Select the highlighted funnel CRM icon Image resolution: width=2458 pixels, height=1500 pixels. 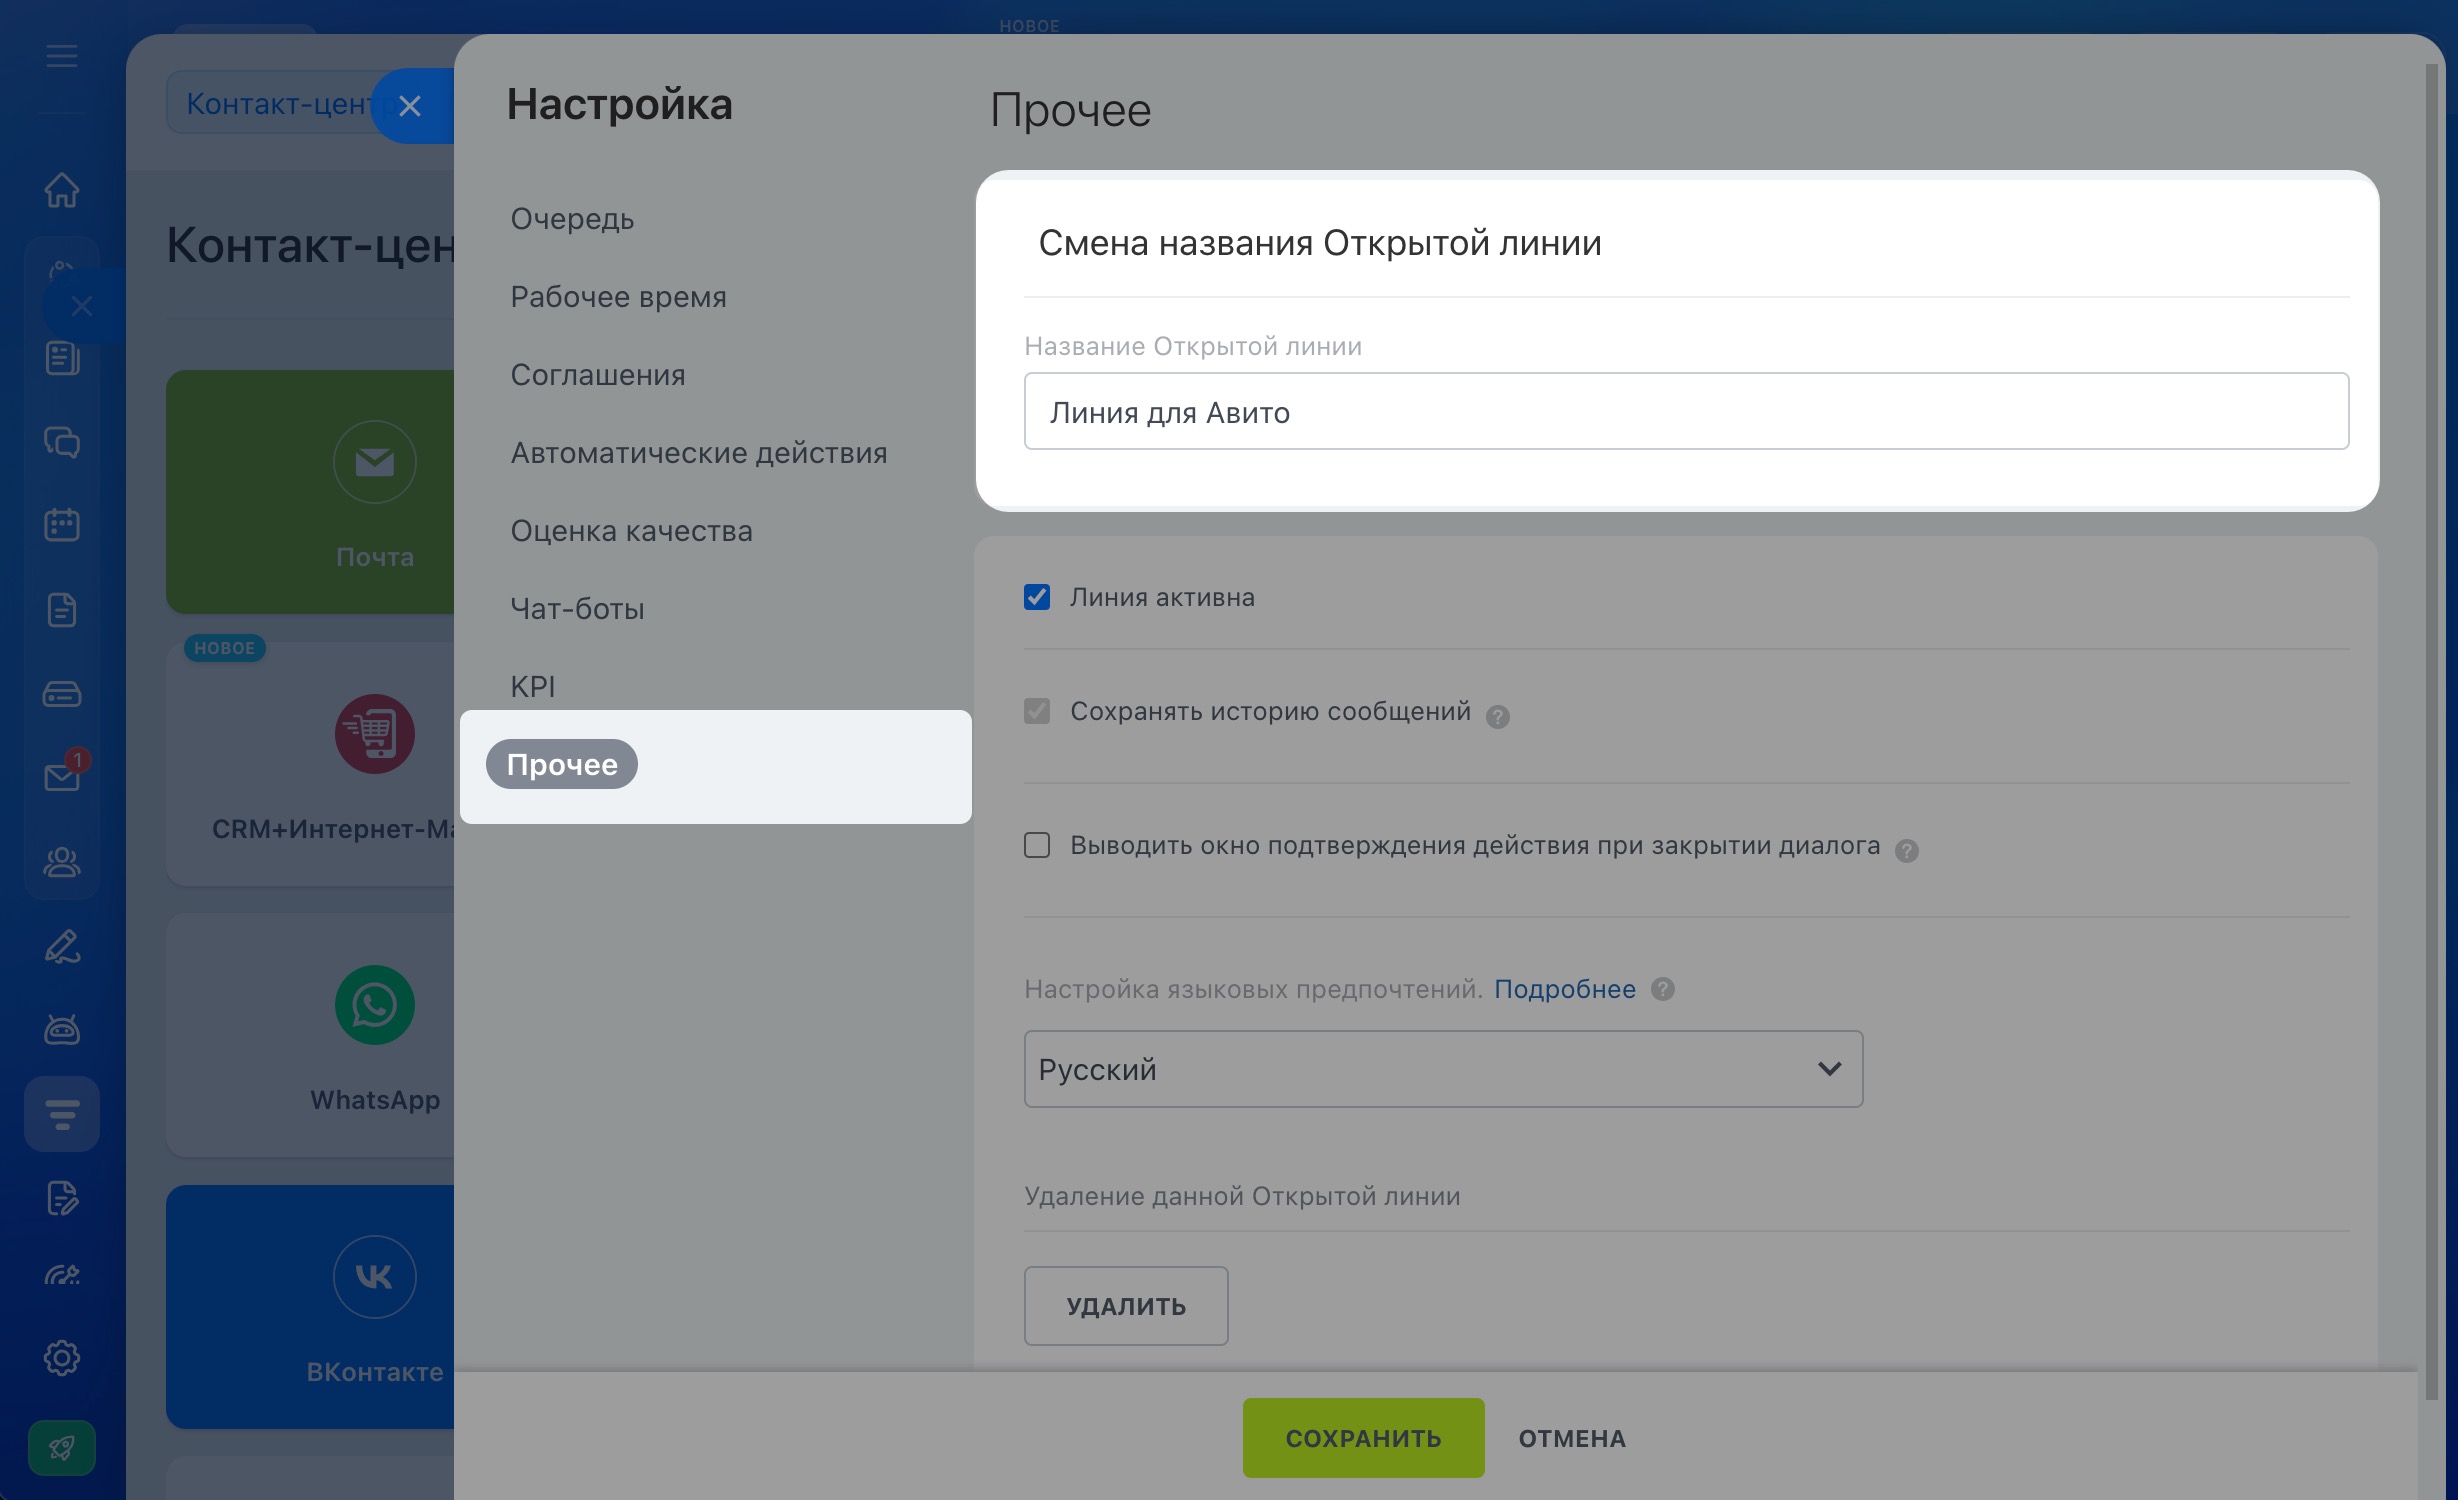coord(62,1113)
